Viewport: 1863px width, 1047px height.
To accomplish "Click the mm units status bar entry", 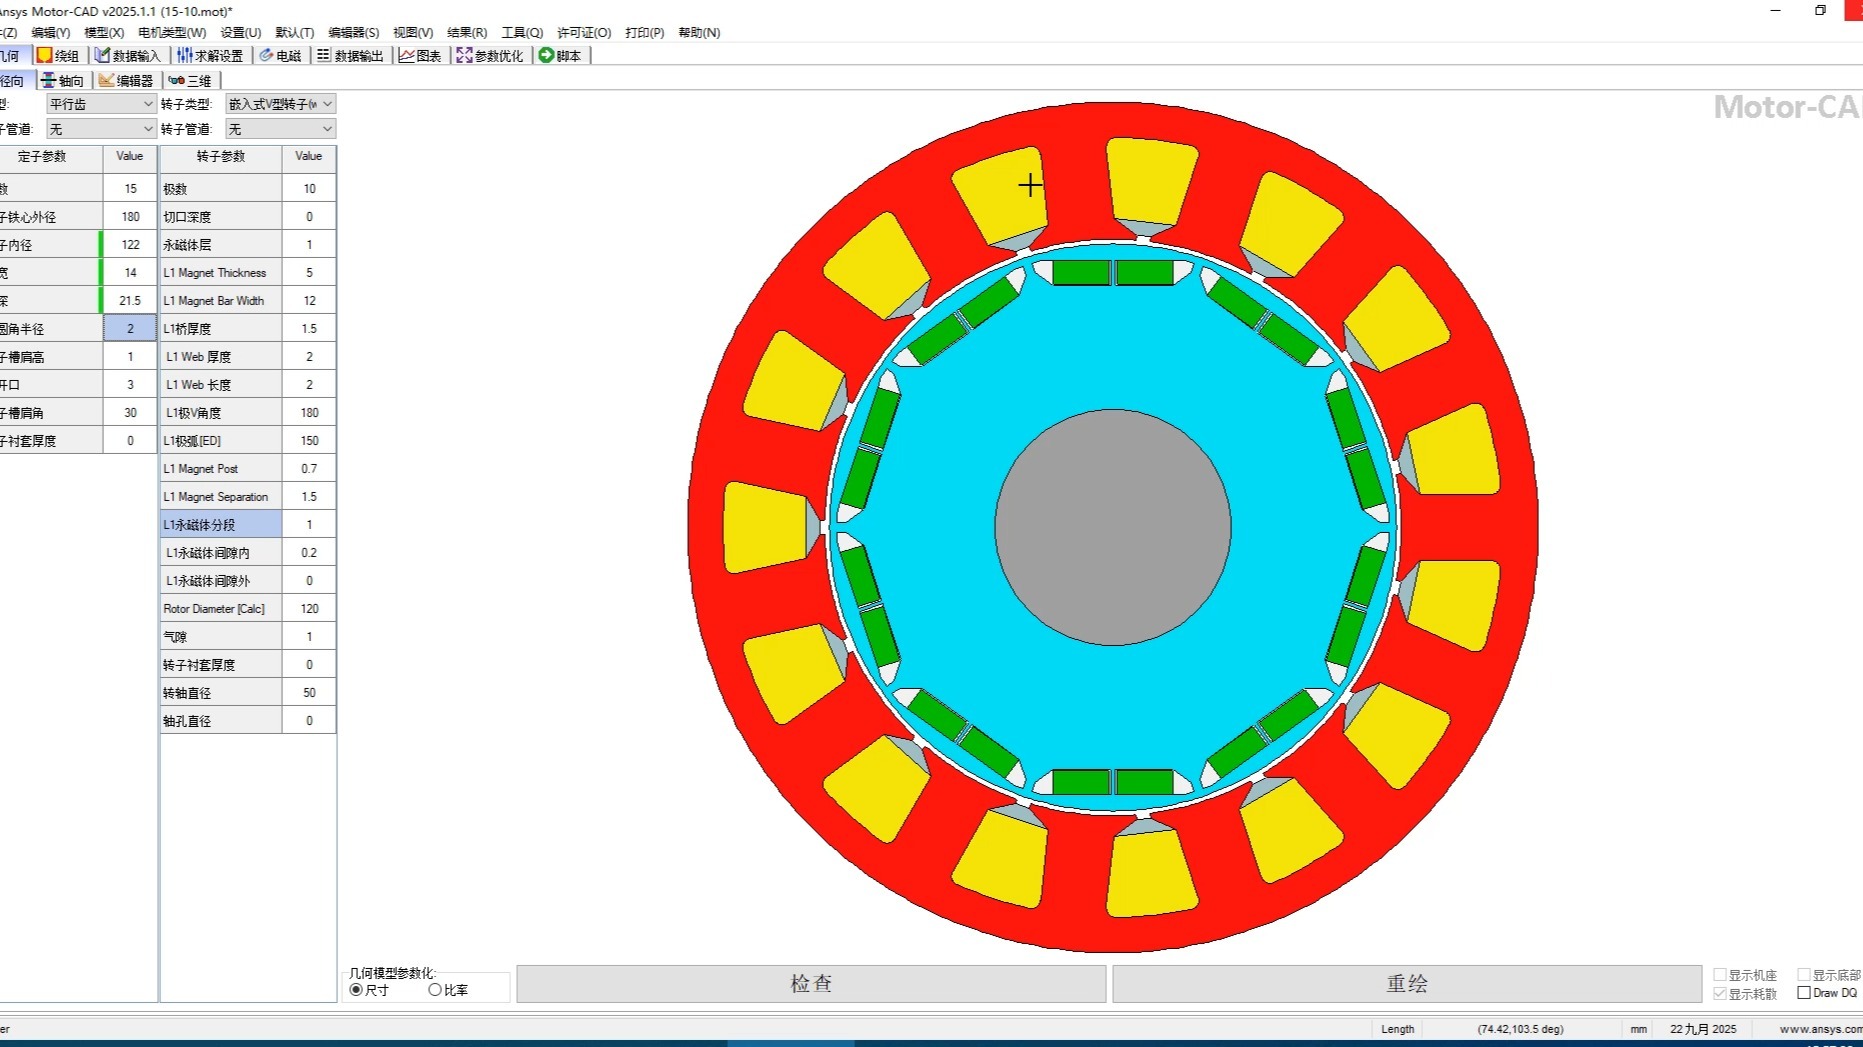I will click(x=1638, y=1029).
